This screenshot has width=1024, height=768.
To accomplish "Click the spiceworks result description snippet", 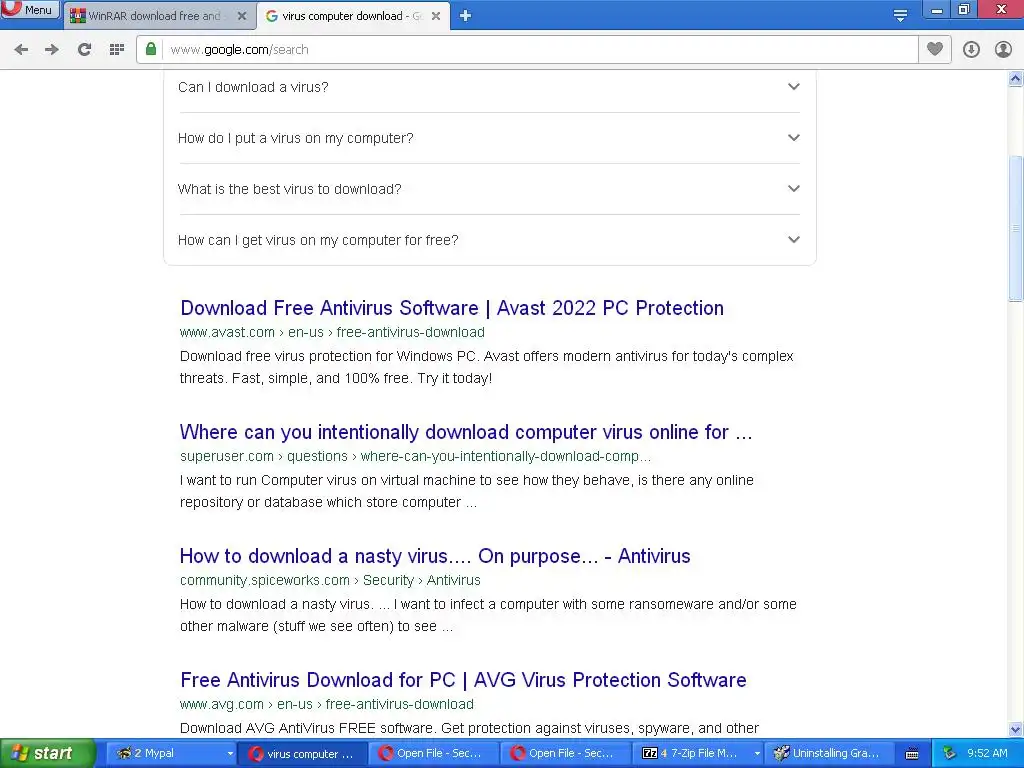I will tap(488, 615).
